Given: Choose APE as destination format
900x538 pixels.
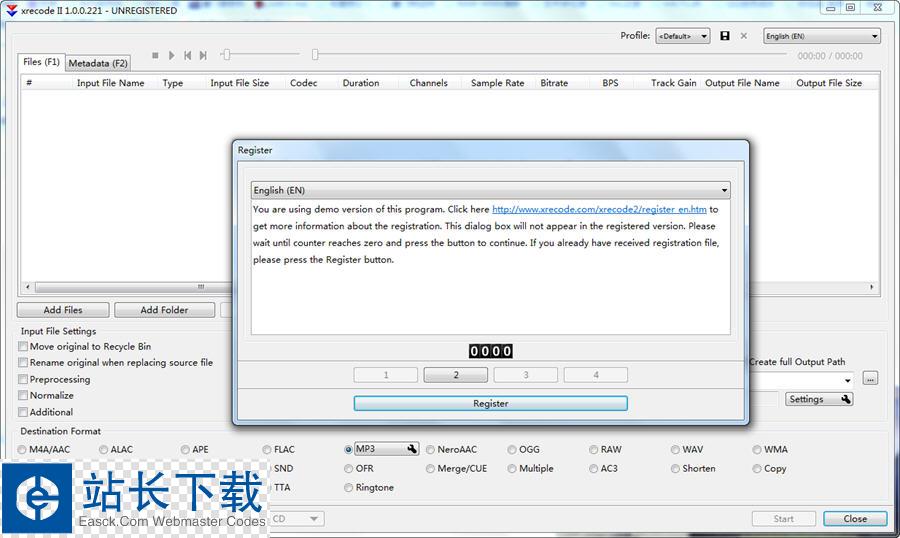Looking at the screenshot, I should point(185,450).
